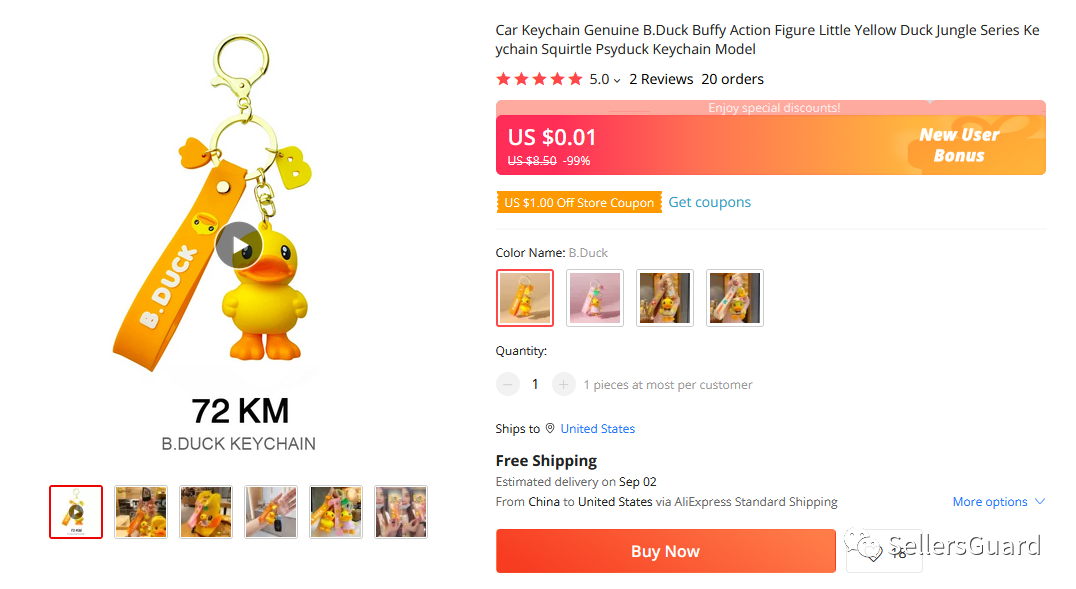Choose the fourth color variant swatch
Image resolution: width=1076 pixels, height=589 pixels.
point(735,298)
